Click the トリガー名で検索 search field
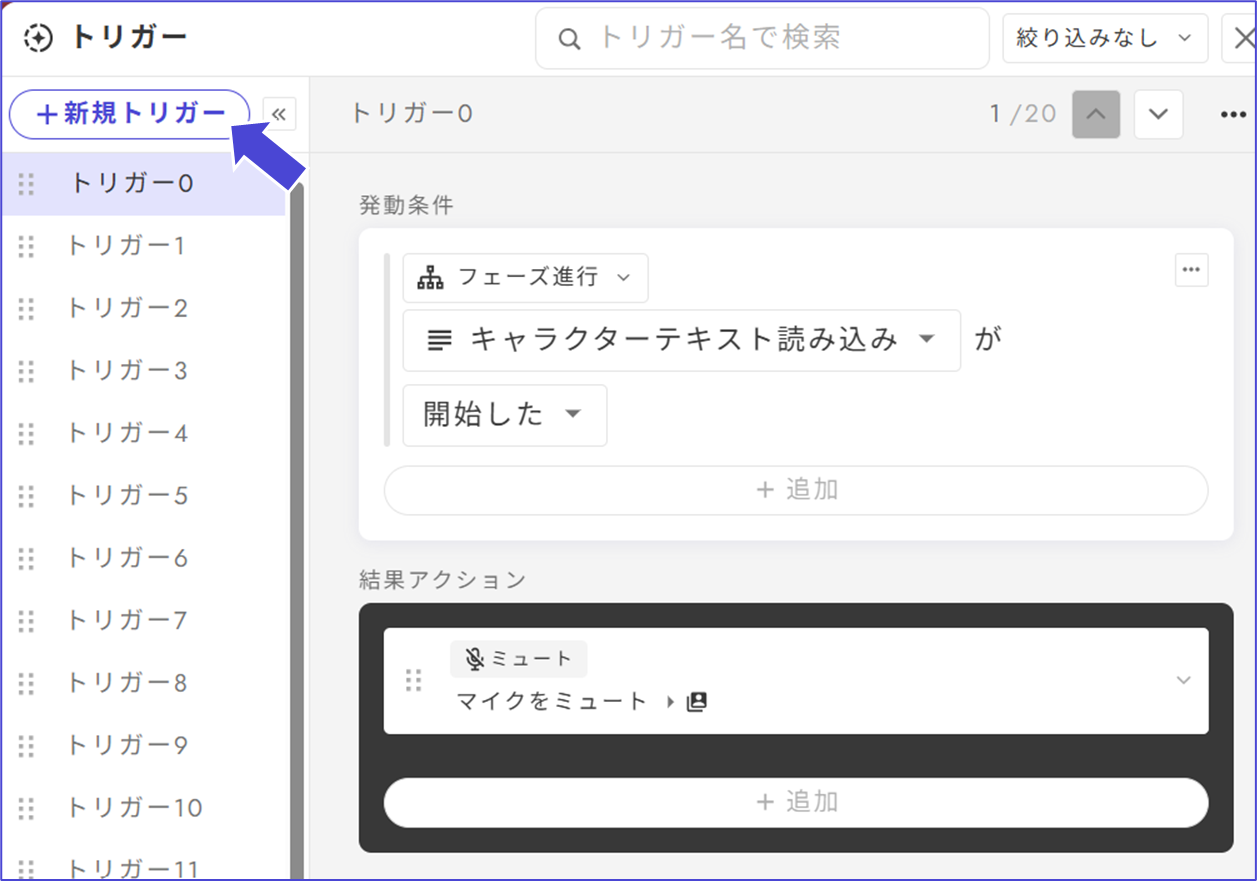This screenshot has height=881, width=1257. point(762,39)
